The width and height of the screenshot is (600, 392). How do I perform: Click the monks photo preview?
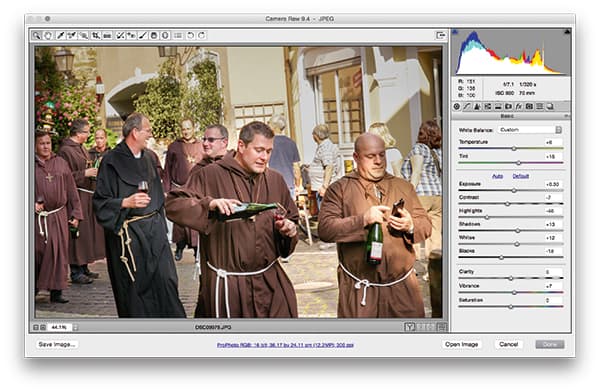pos(238,182)
